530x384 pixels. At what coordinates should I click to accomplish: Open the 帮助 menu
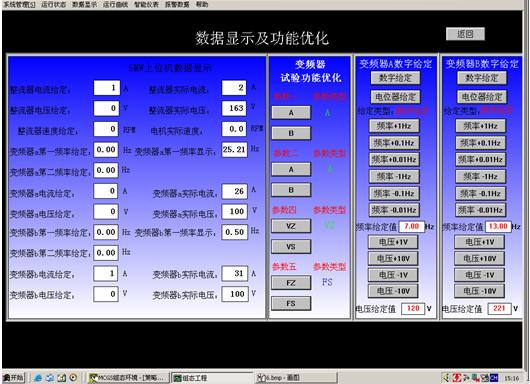click(x=202, y=4)
